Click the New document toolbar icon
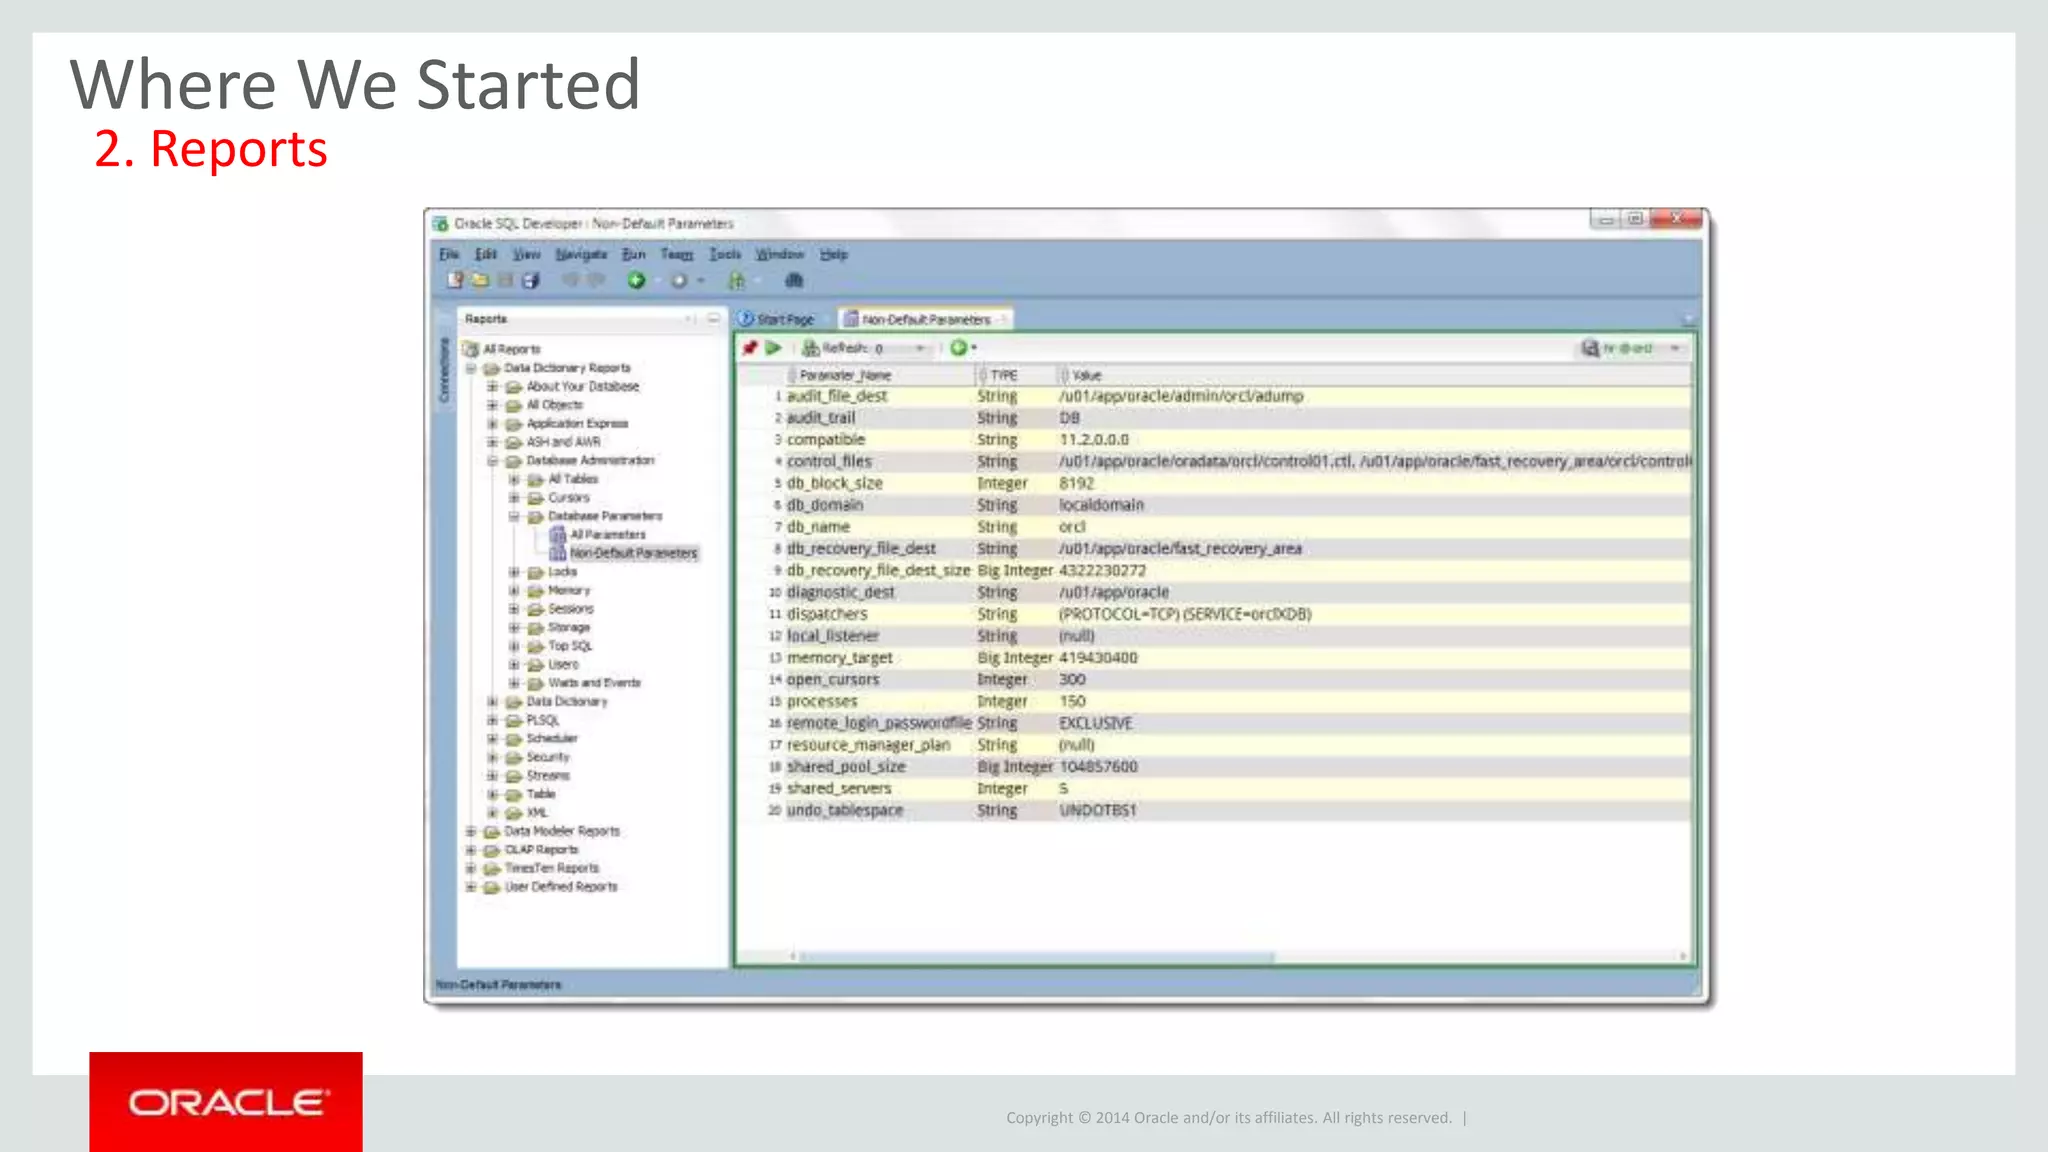Screen dimensions: 2048x1152 click(x=455, y=280)
